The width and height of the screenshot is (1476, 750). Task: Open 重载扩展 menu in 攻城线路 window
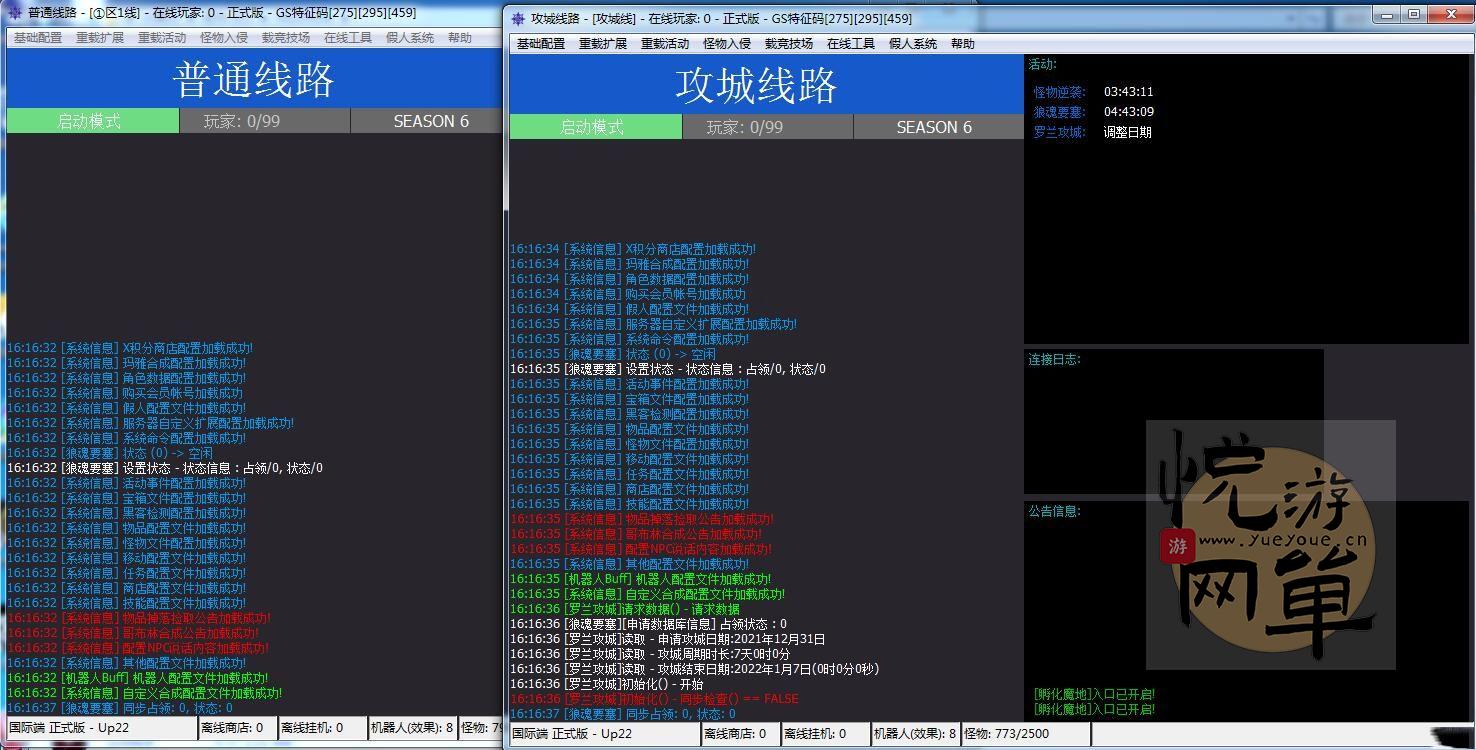point(603,44)
